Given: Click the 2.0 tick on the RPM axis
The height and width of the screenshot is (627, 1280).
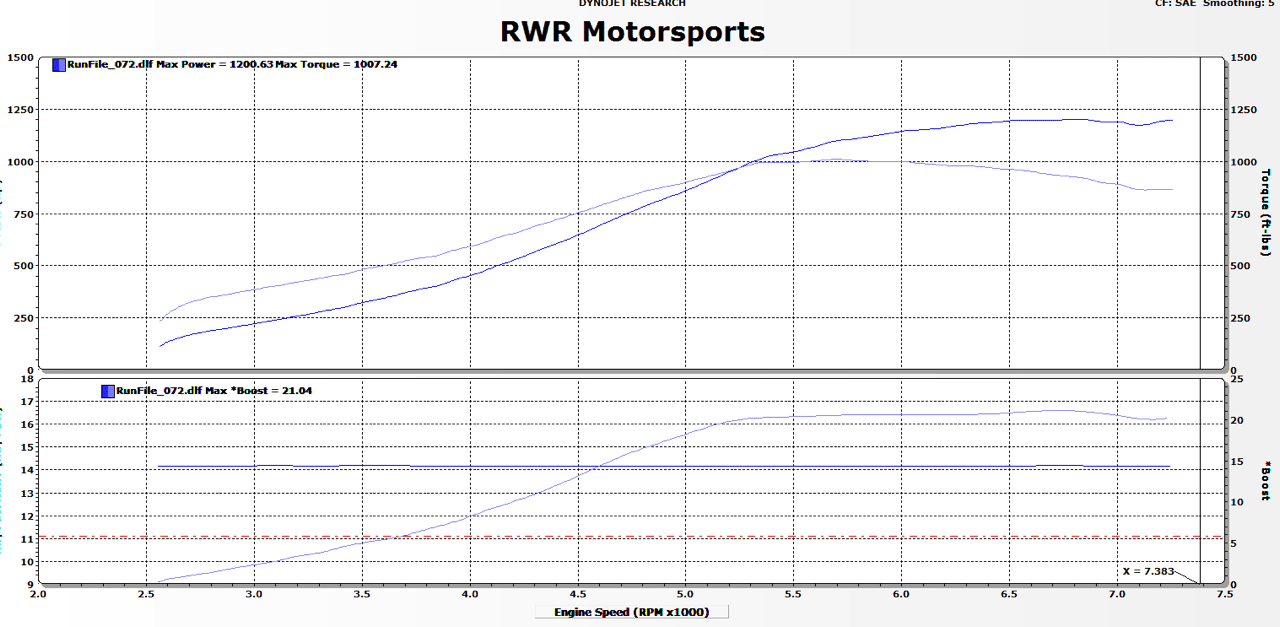Looking at the screenshot, I should 38,594.
